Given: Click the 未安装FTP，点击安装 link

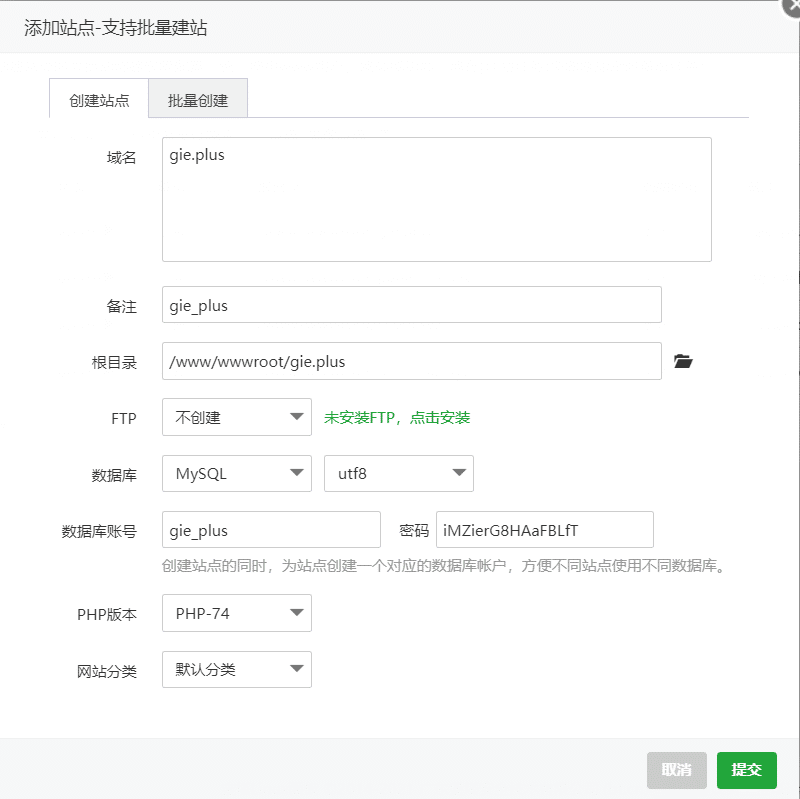Looking at the screenshot, I should tap(397, 417).
